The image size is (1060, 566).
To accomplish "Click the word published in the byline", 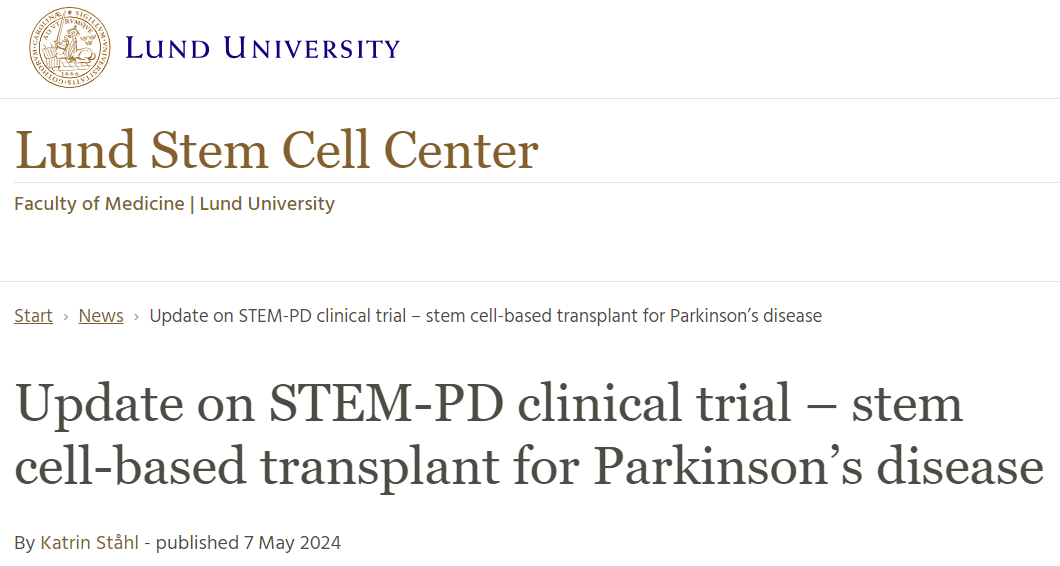I will point(197,543).
